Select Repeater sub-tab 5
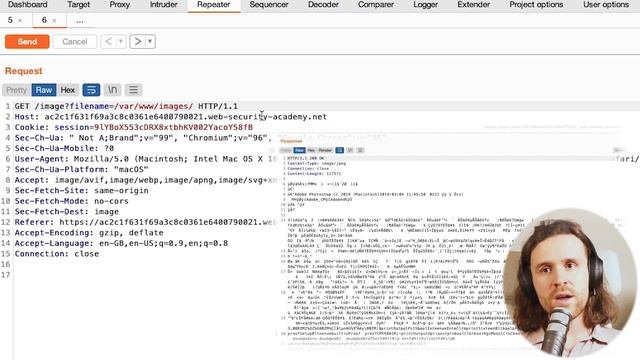The width and height of the screenshot is (640, 360). click(x=10, y=20)
